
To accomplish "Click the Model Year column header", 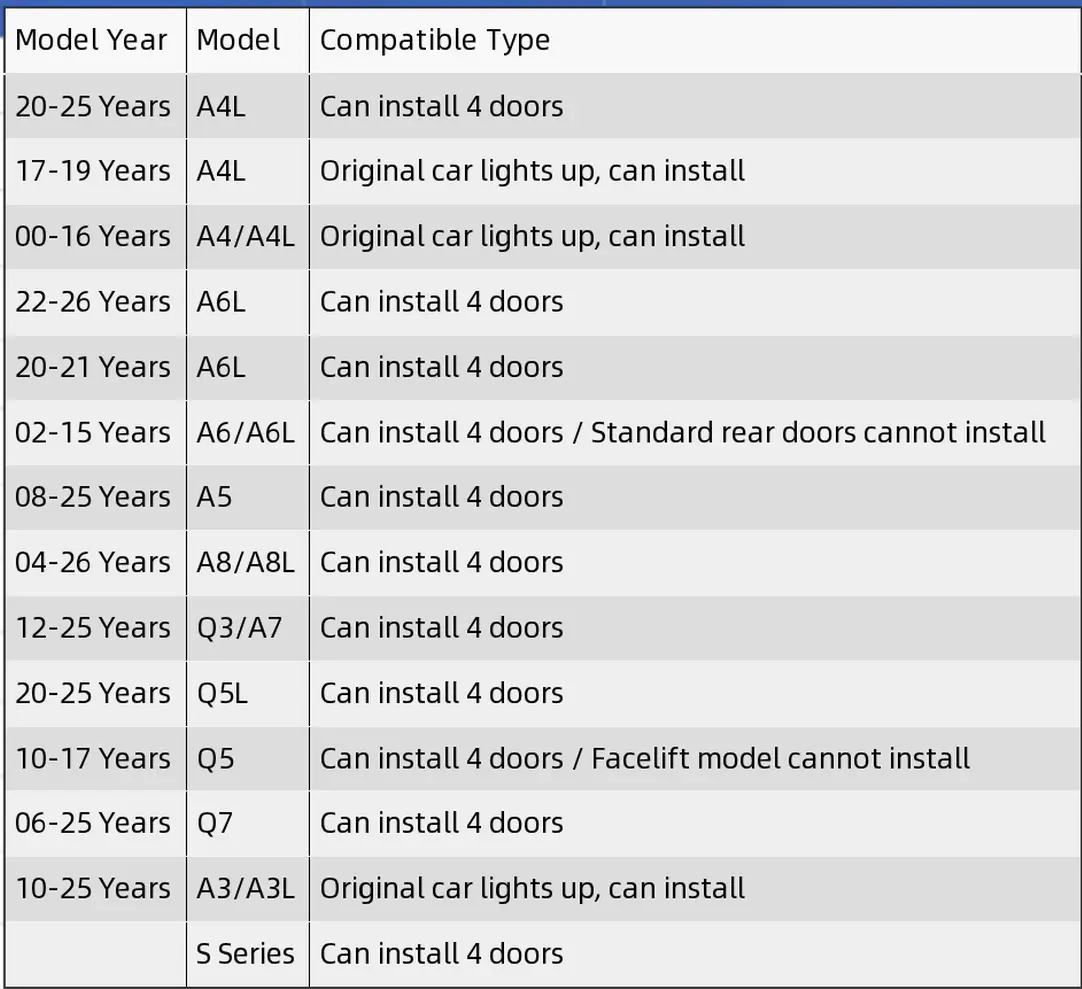I will [92, 40].
